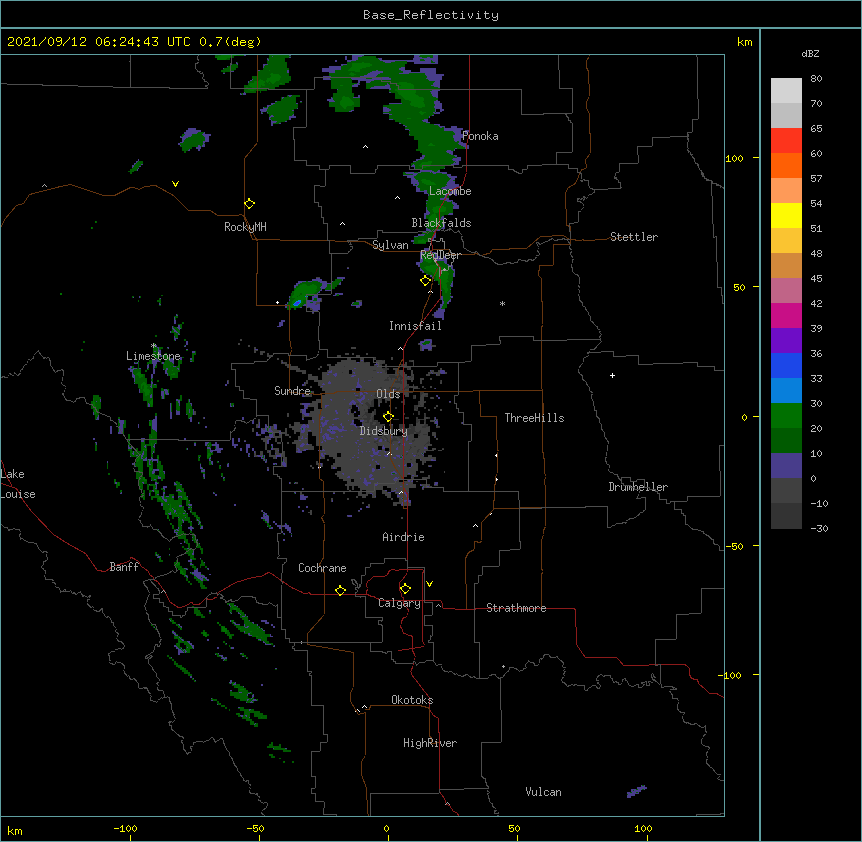
Task: Click the Lake Louise label
Action: tap(18, 484)
